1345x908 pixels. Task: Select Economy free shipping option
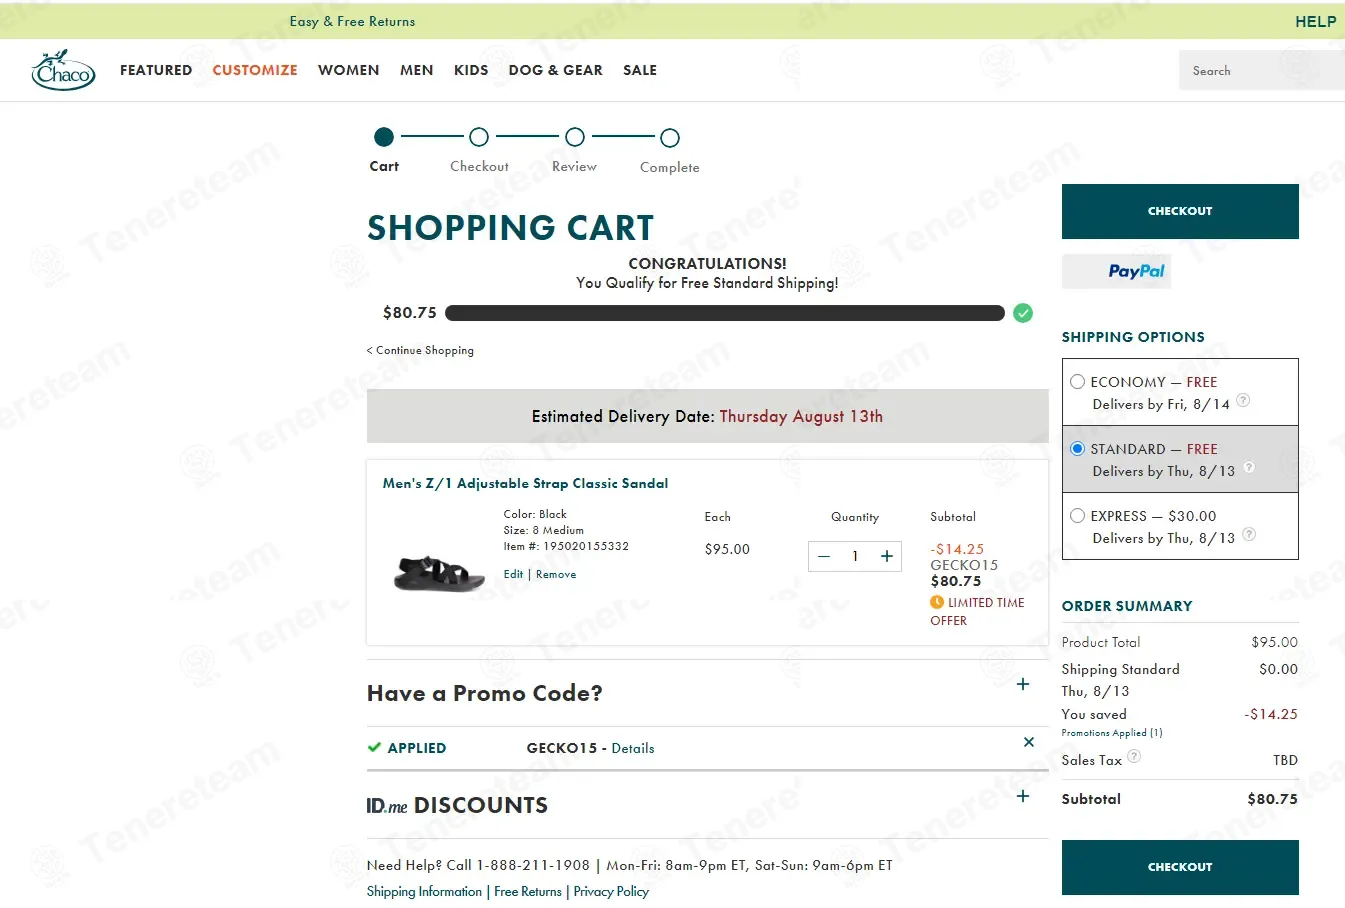(1077, 381)
